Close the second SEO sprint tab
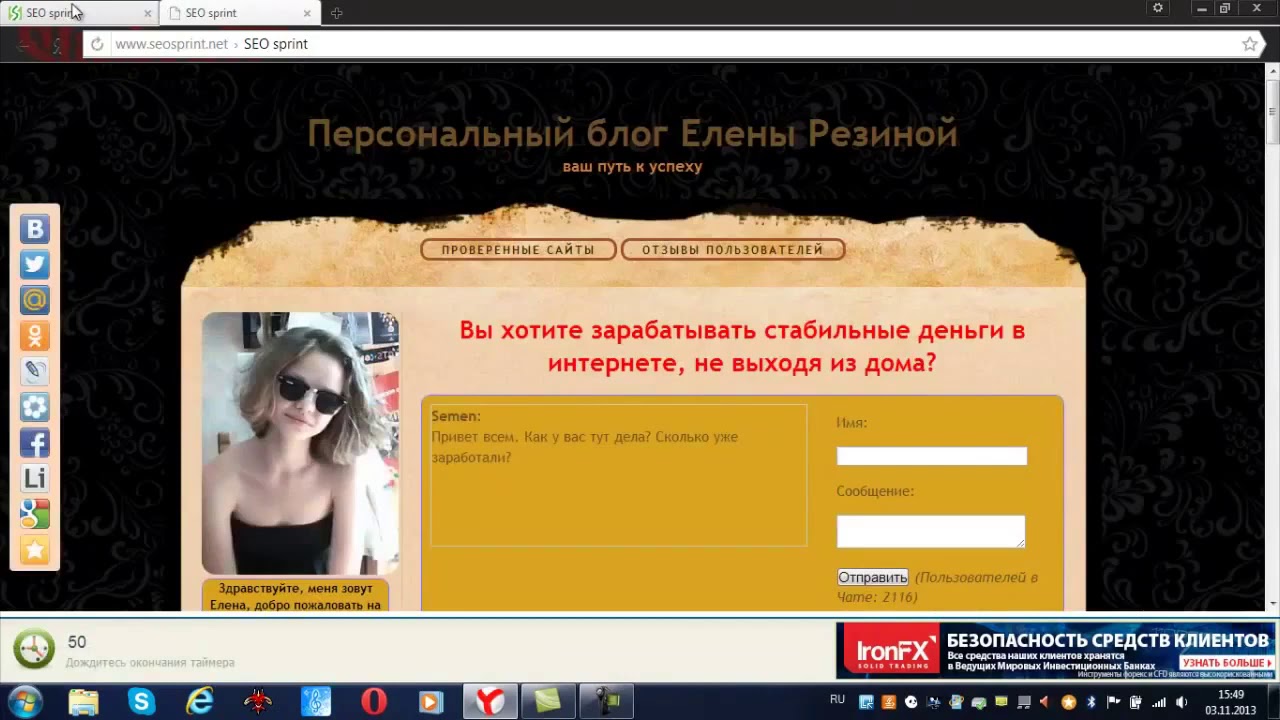The height and width of the screenshot is (720, 1280). pyautogui.click(x=307, y=13)
